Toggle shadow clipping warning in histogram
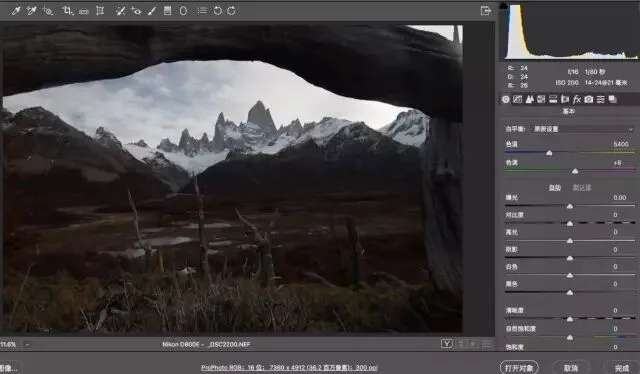Screen dimensions: 640x374 click(503, 6)
